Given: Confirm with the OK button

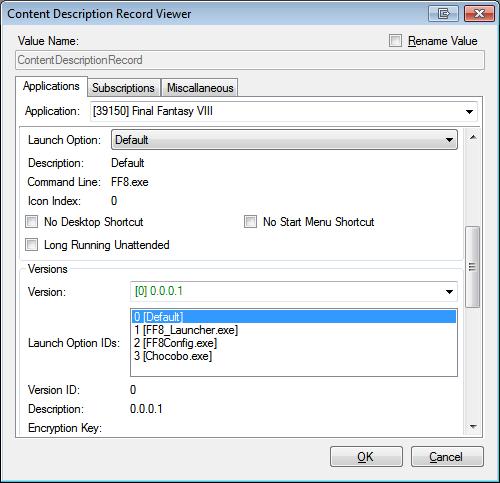Looking at the screenshot, I should (x=366, y=457).
